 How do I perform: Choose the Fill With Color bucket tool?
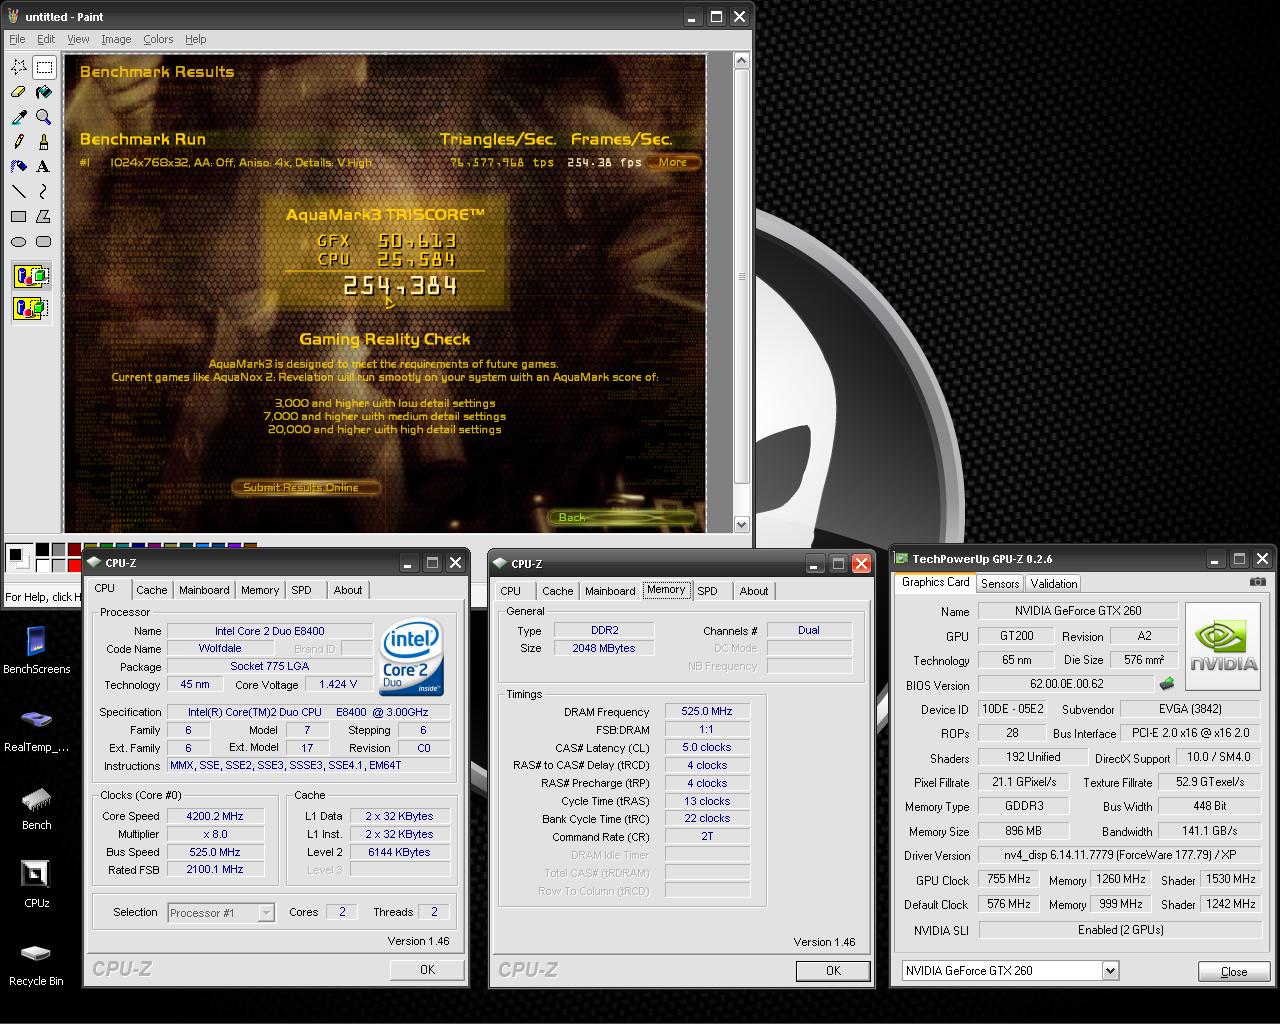click(x=44, y=92)
